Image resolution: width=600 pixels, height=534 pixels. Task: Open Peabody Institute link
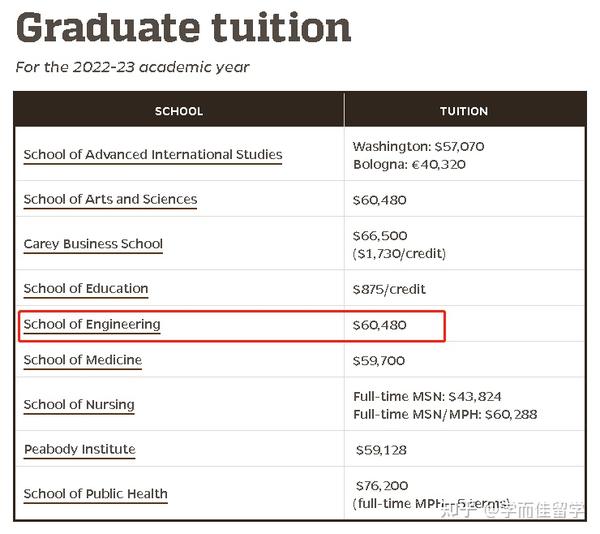click(x=80, y=449)
